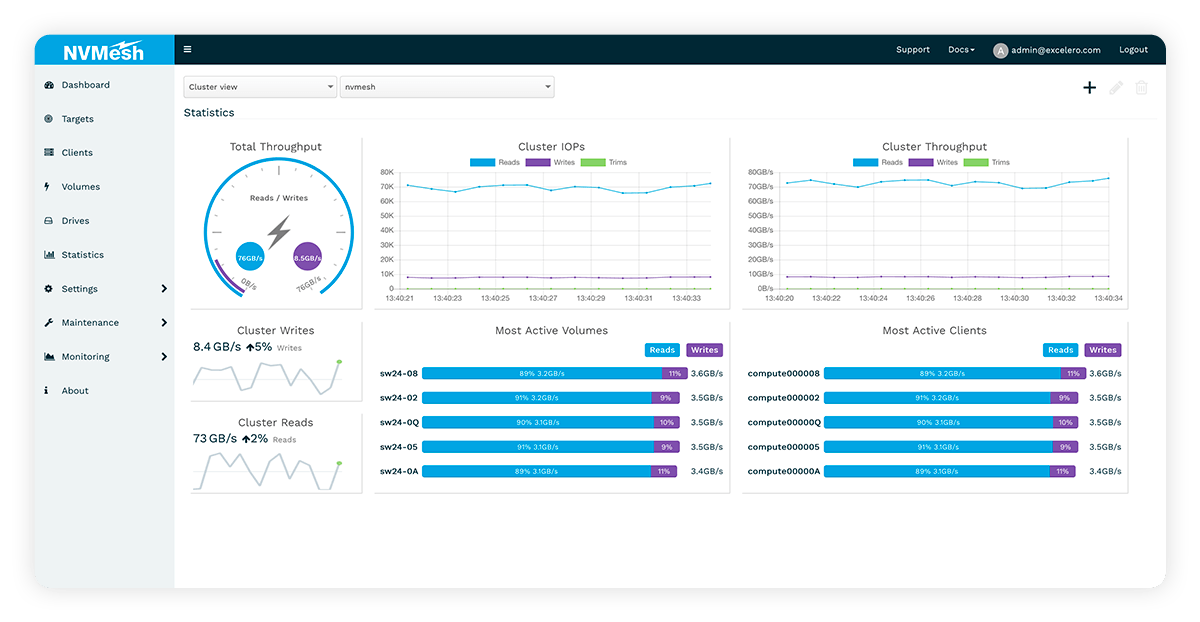Collapse the sidebar with the hamburger icon
The image size is (1200, 622).
187,48
